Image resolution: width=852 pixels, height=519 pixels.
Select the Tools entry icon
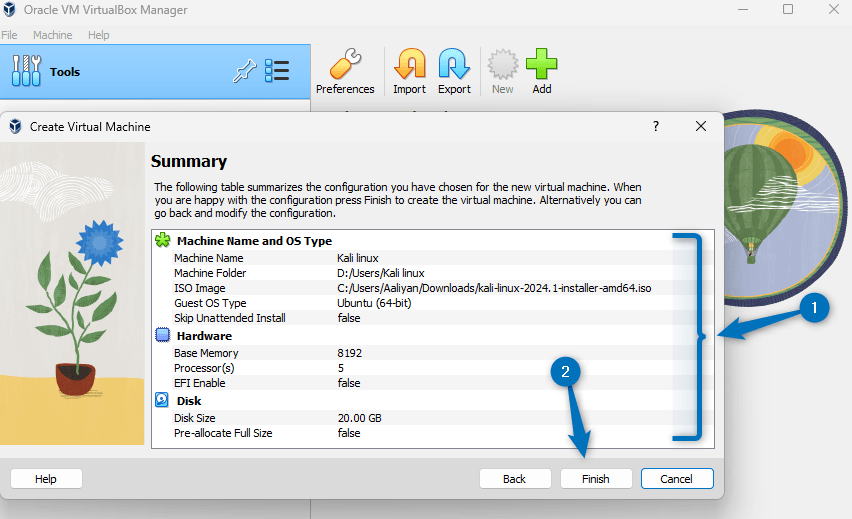26,71
